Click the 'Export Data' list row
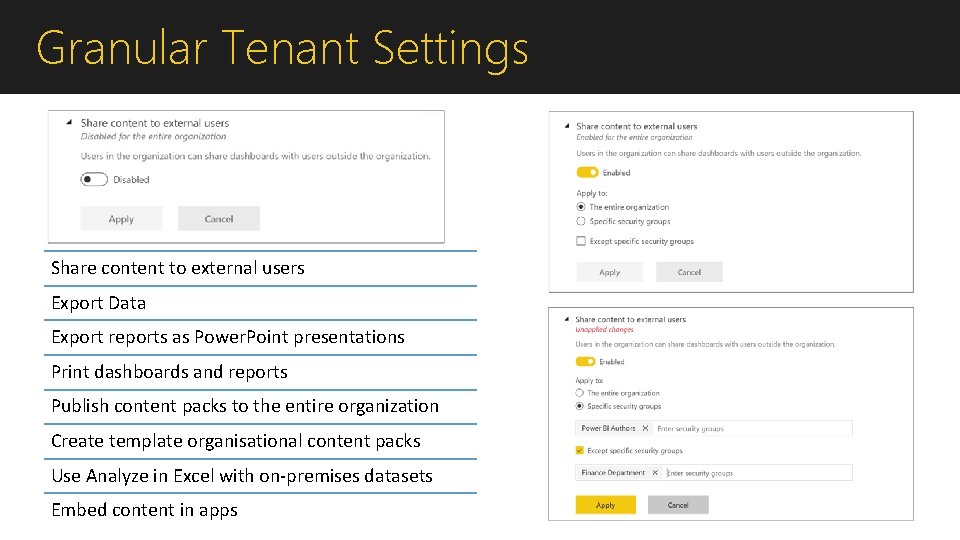The width and height of the screenshot is (960, 540). tap(260, 303)
